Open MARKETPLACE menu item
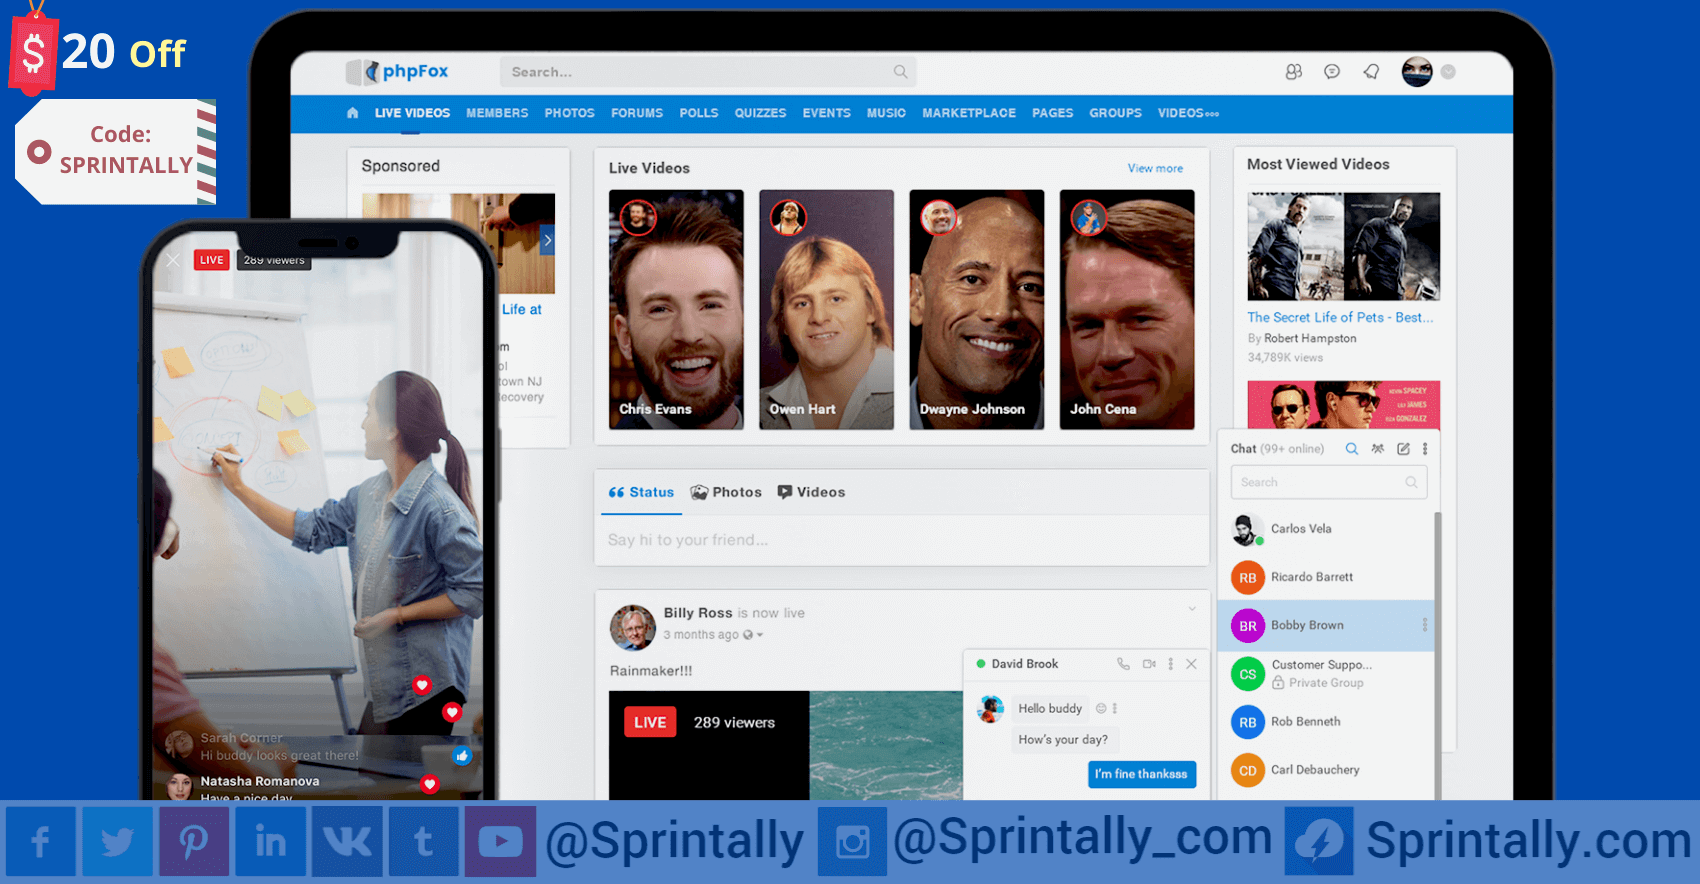 coord(969,113)
